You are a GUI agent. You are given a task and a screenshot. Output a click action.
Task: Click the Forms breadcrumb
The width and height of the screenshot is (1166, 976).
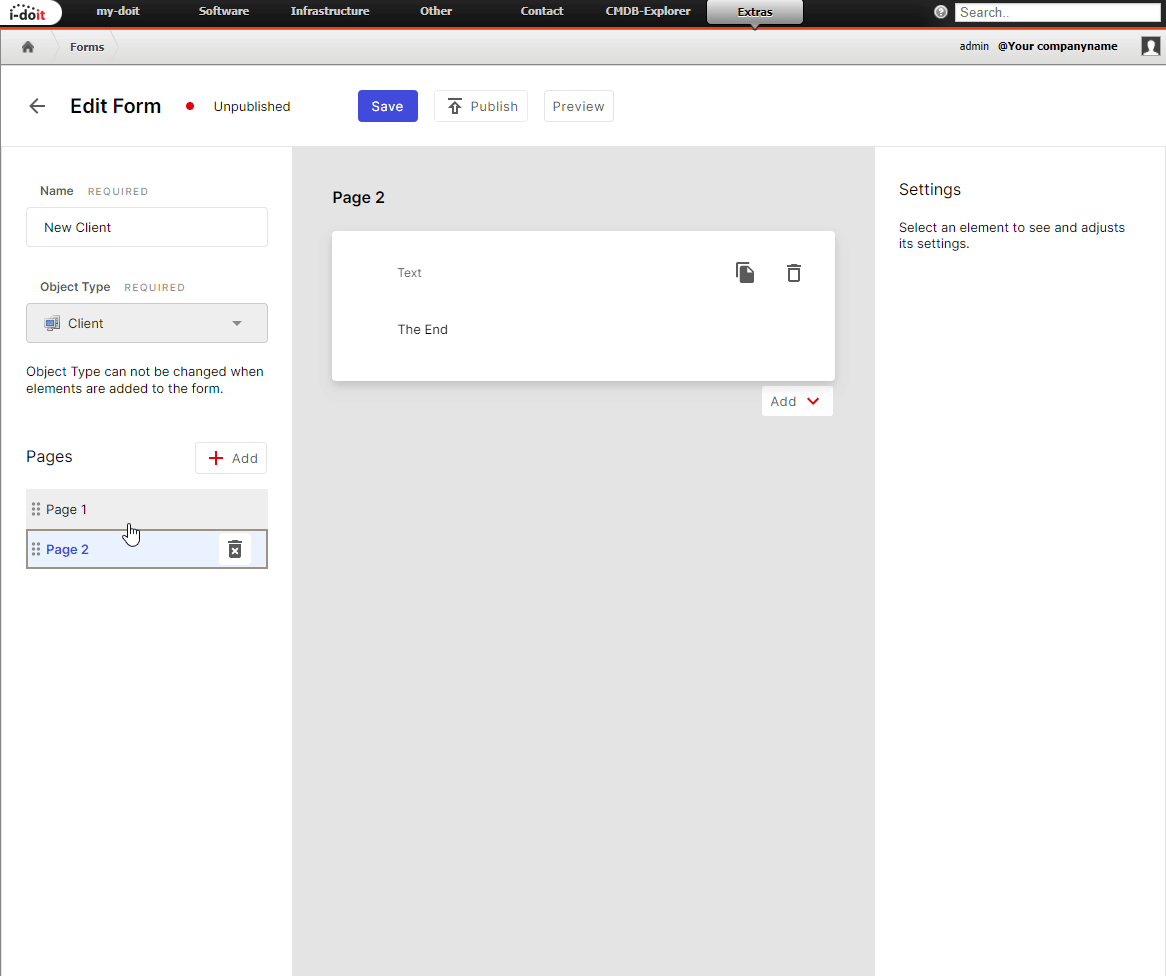click(87, 47)
